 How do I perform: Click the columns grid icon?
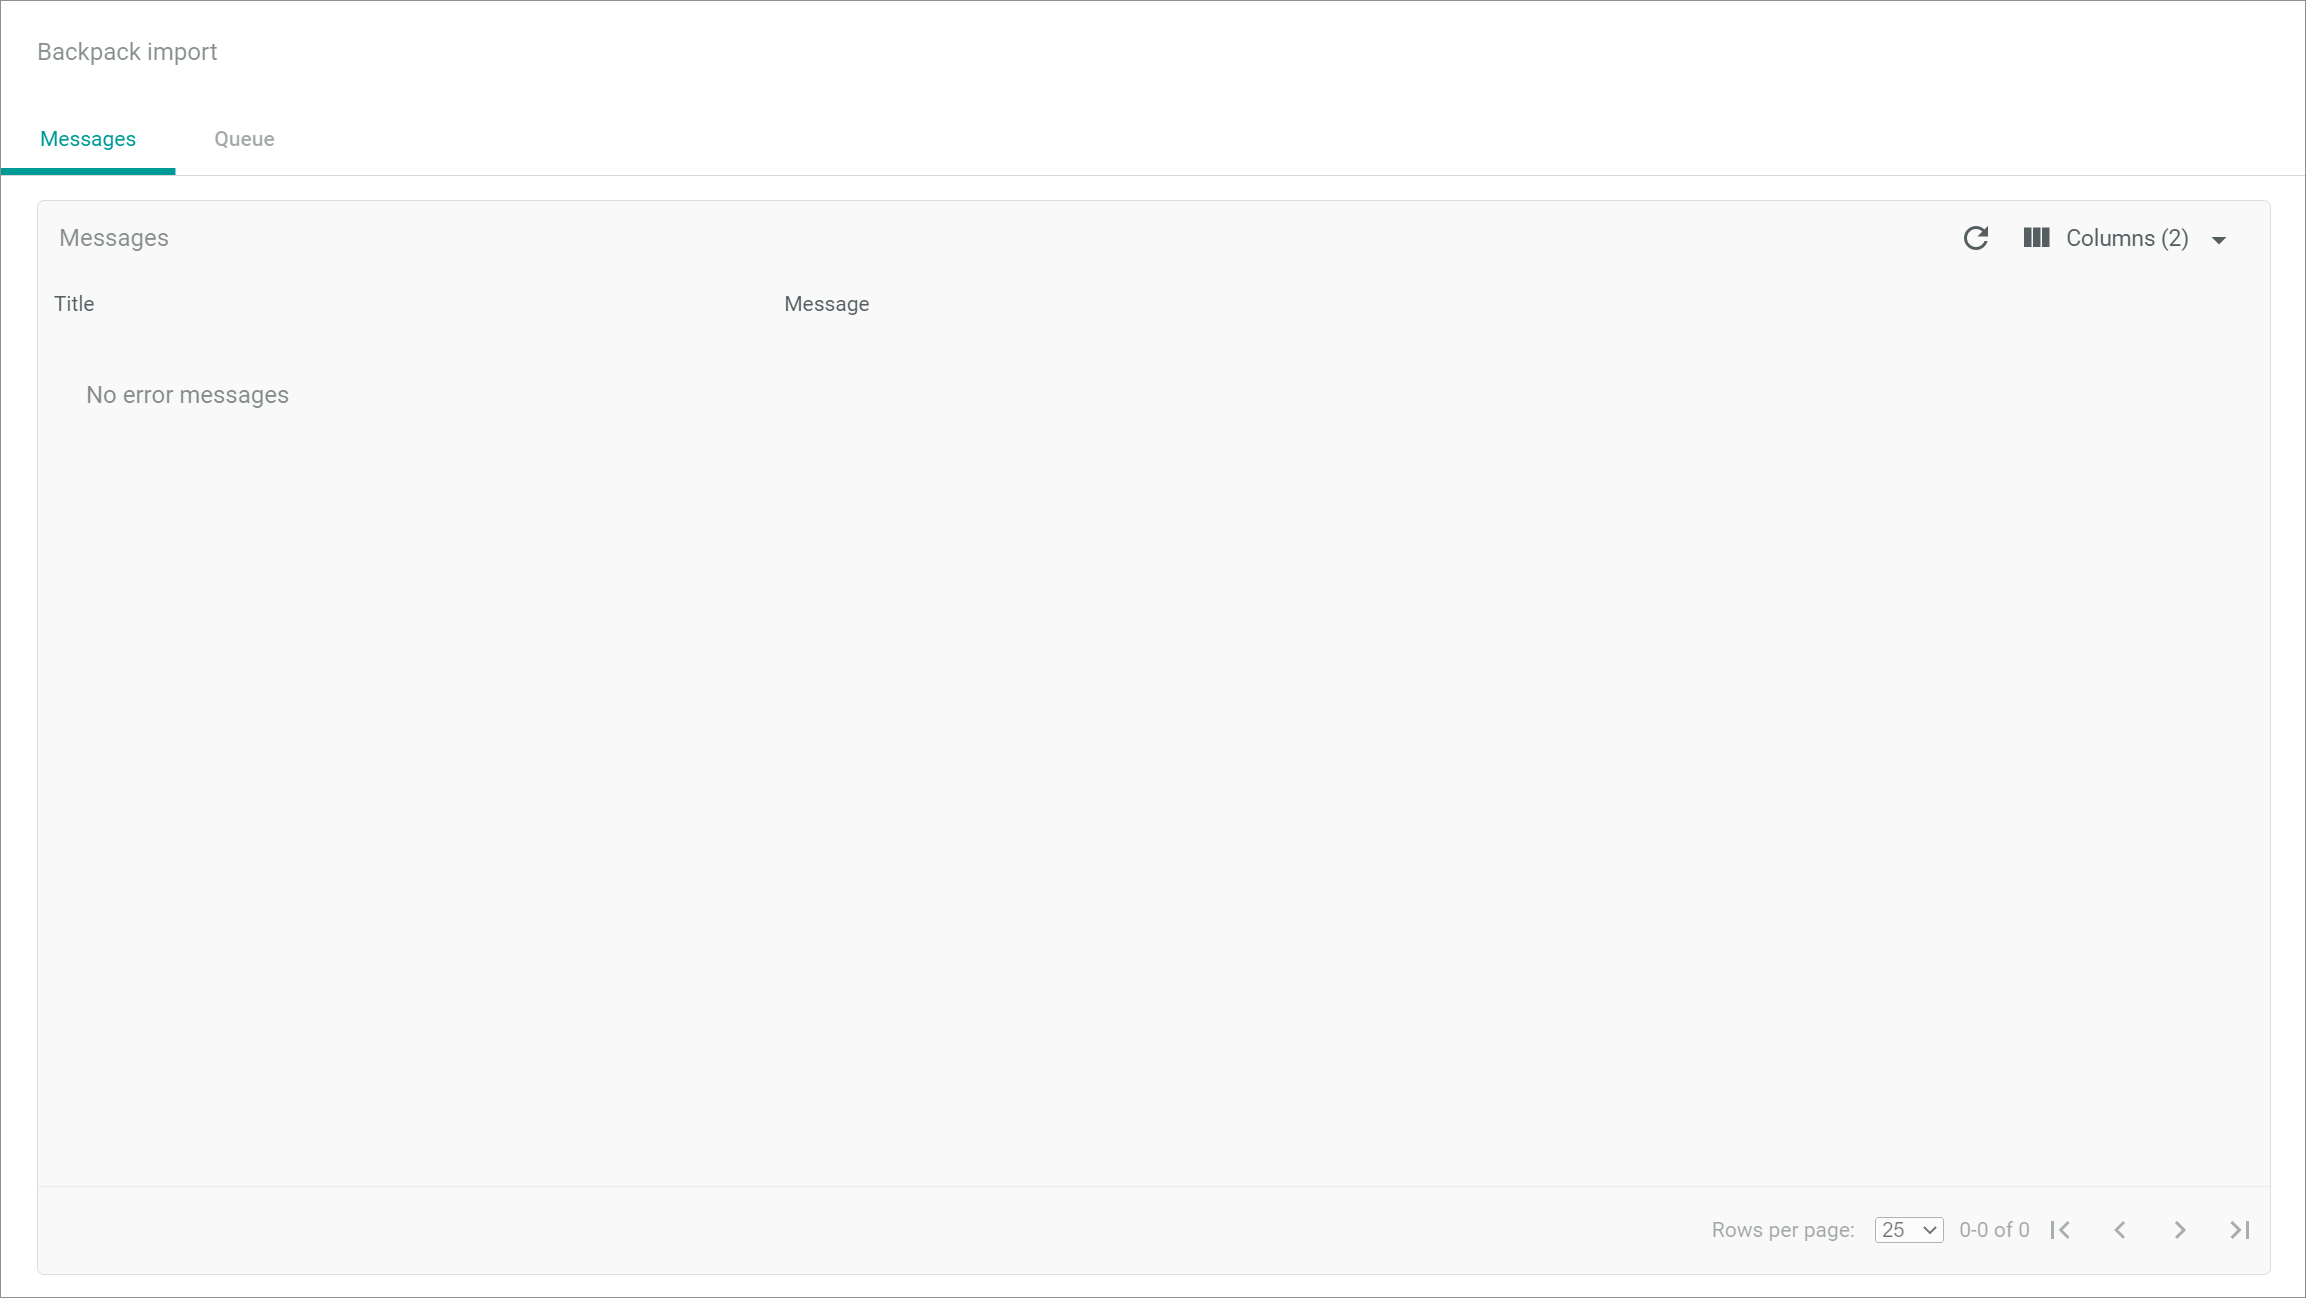(x=2036, y=238)
